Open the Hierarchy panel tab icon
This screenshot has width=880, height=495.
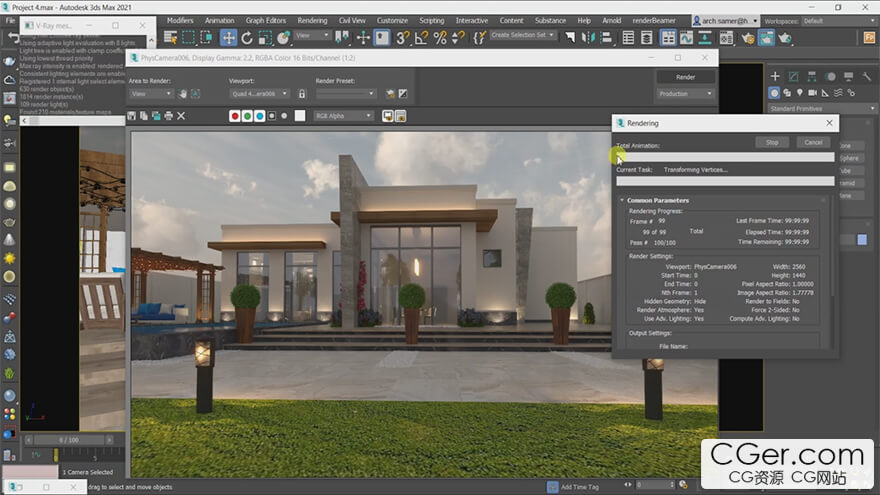tap(812, 76)
